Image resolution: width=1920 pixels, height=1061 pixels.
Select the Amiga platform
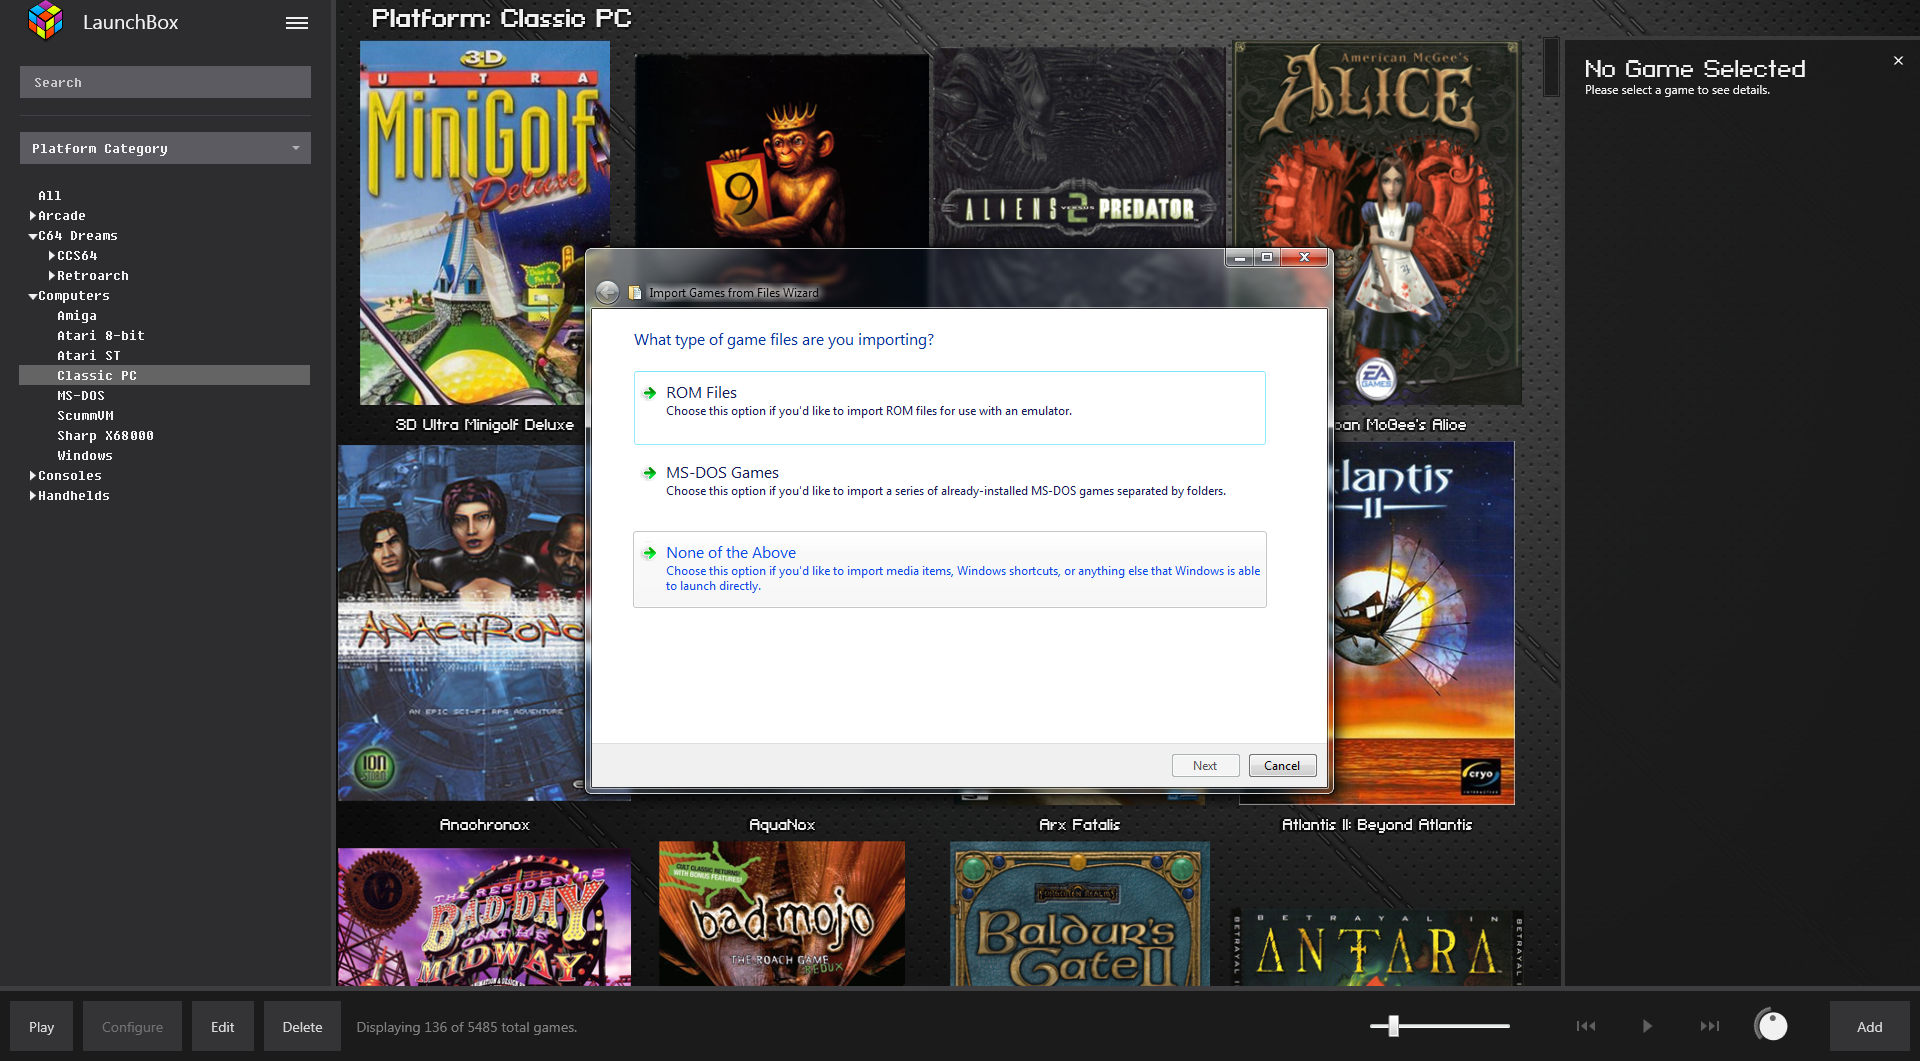pyautogui.click(x=77, y=316)
